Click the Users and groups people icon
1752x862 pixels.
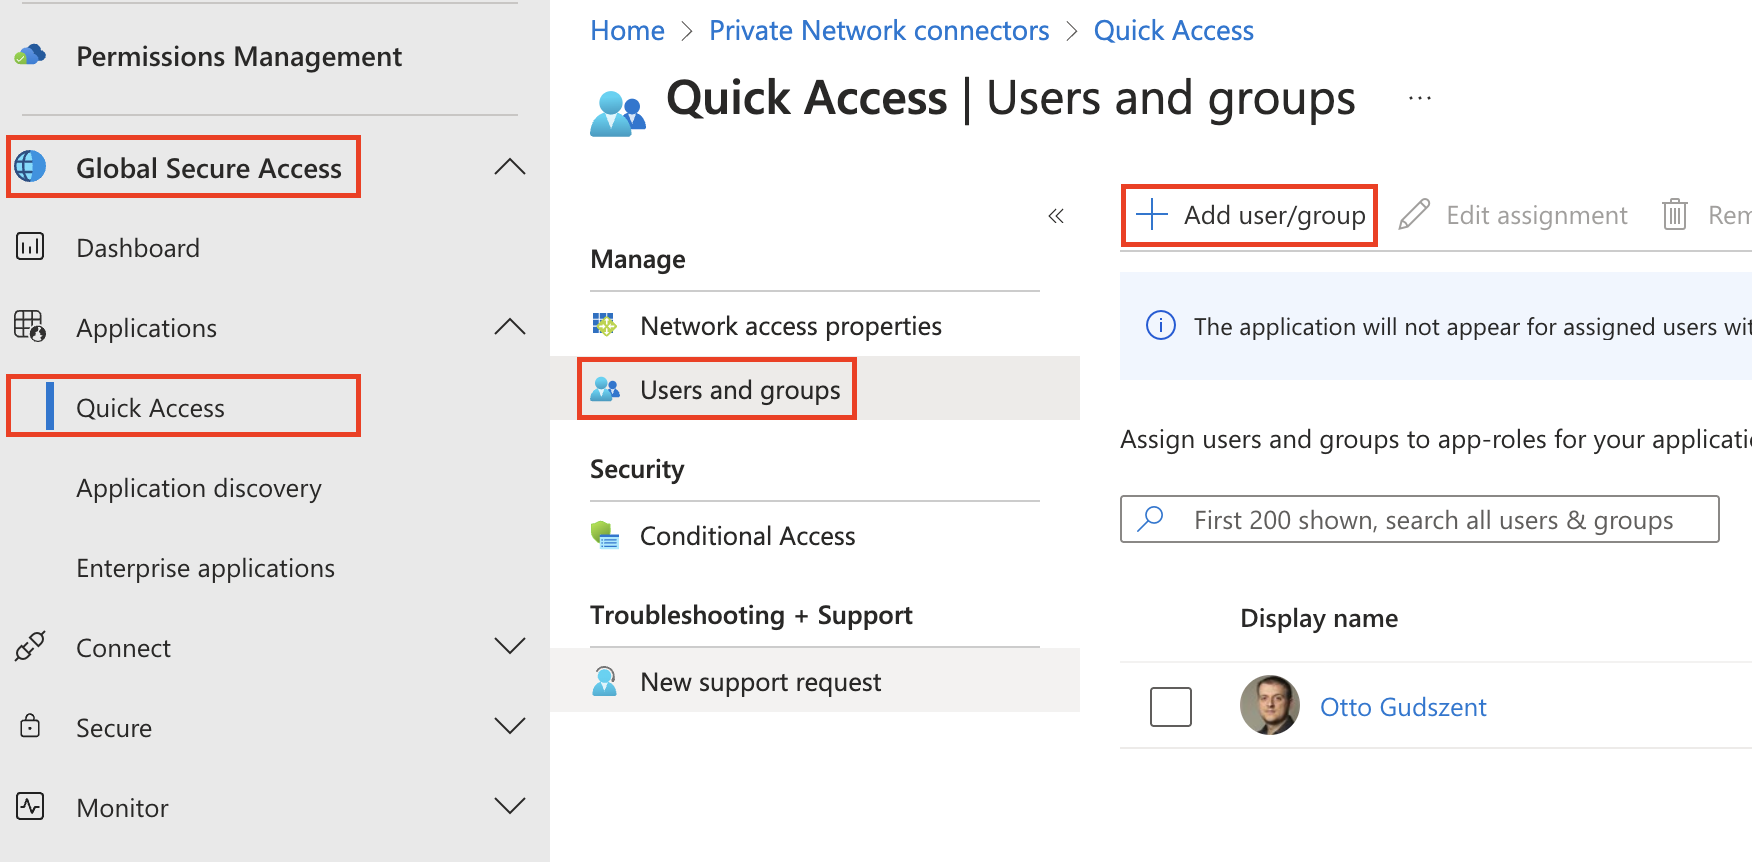pos(605,389)
